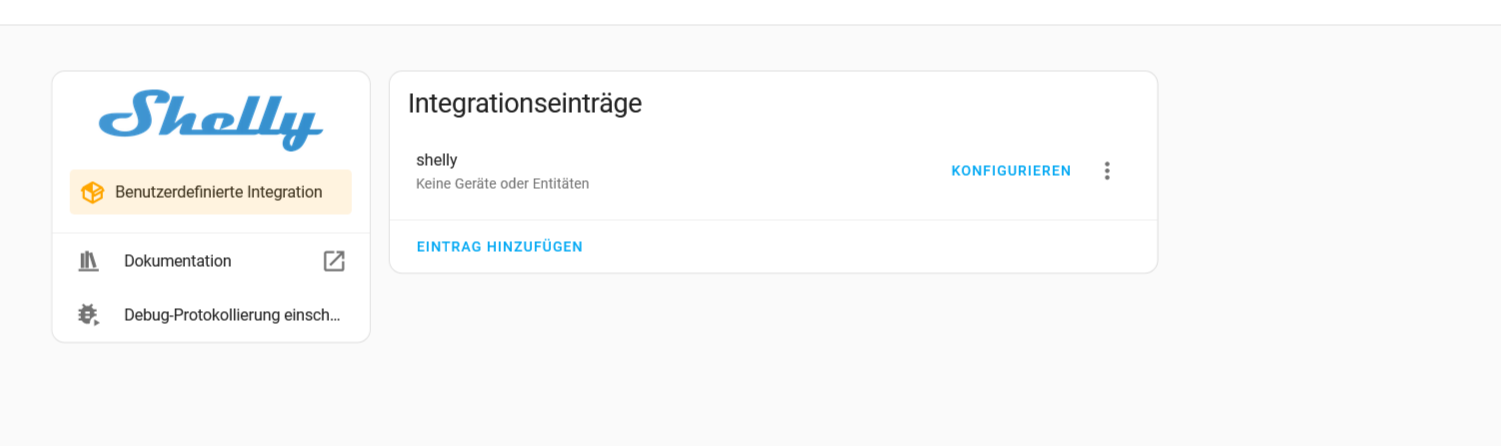Click the Keine Geräte oder Entitäten text

(502, 184)
